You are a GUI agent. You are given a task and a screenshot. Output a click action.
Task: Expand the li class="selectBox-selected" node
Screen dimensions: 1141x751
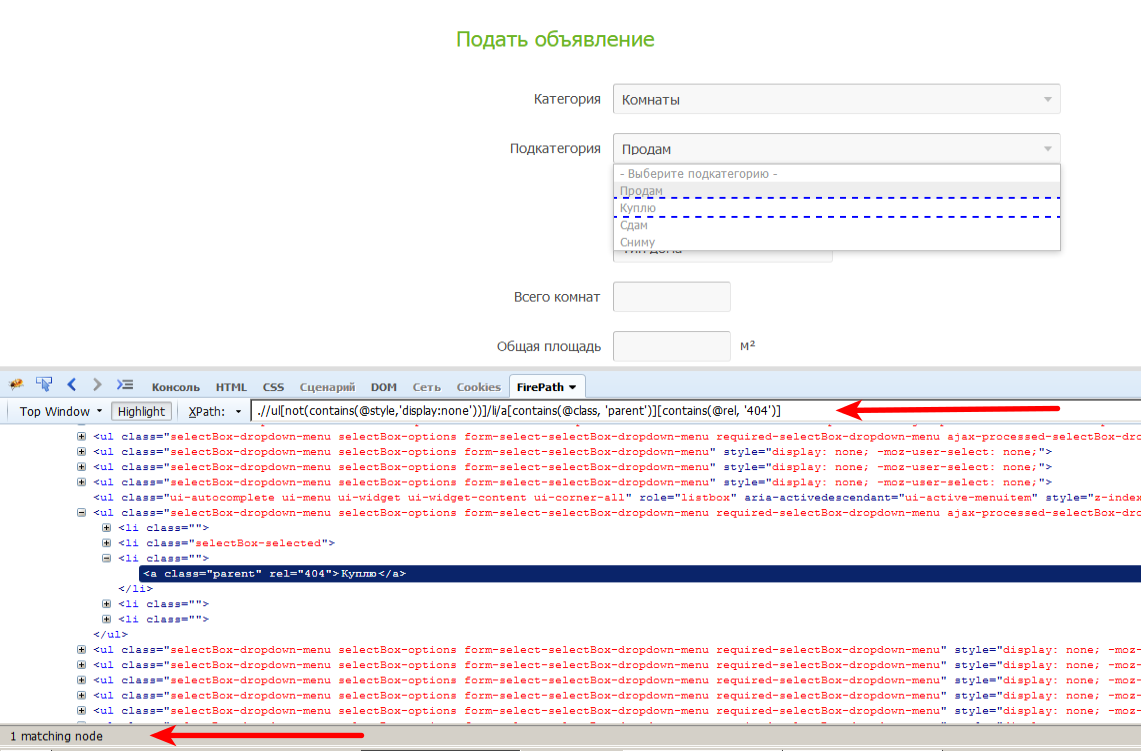[x=106, y=543]
